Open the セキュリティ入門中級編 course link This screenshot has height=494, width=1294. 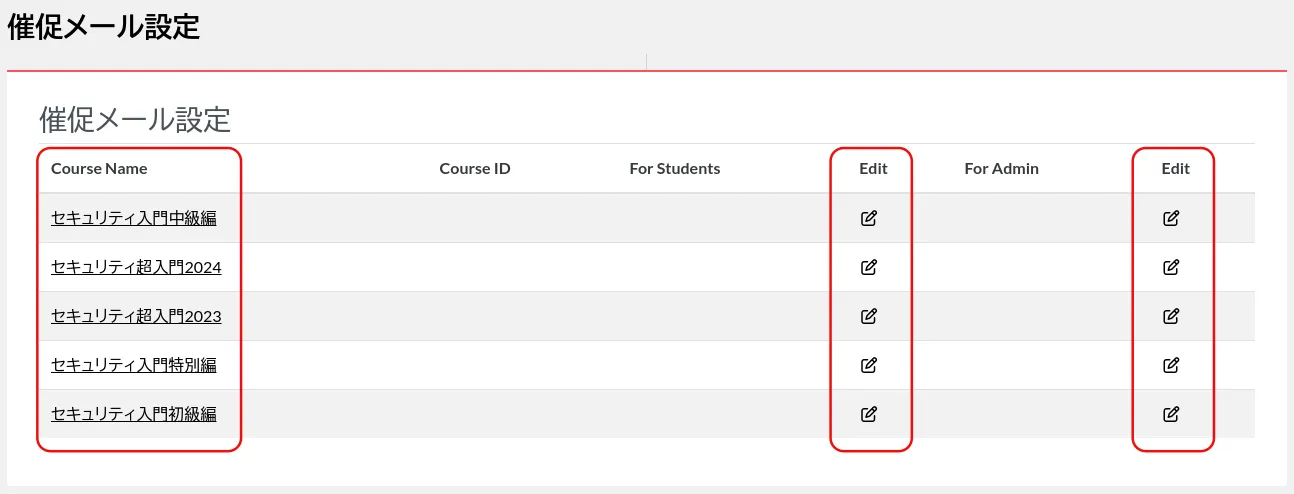tap(134, 218)
